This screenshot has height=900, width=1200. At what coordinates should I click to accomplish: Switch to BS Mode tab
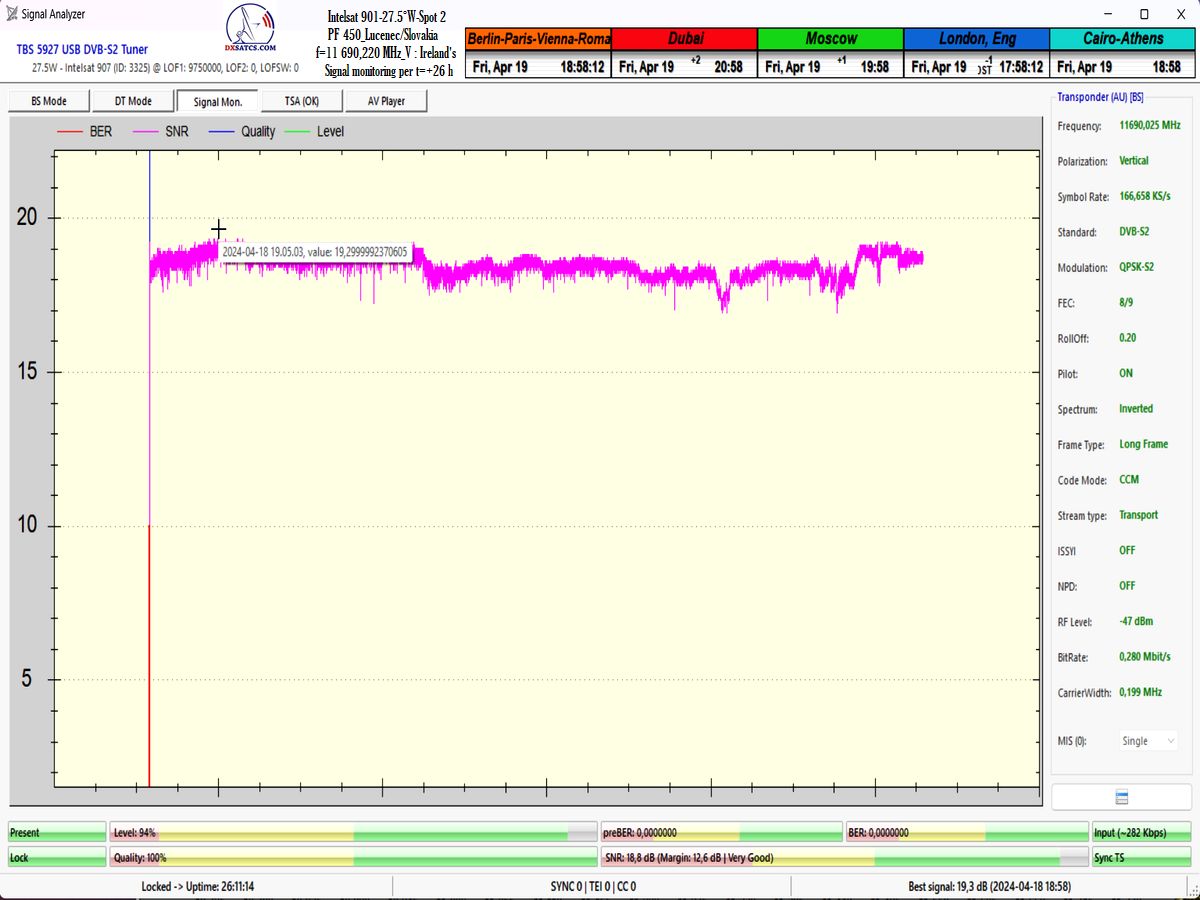click(49, 101)
